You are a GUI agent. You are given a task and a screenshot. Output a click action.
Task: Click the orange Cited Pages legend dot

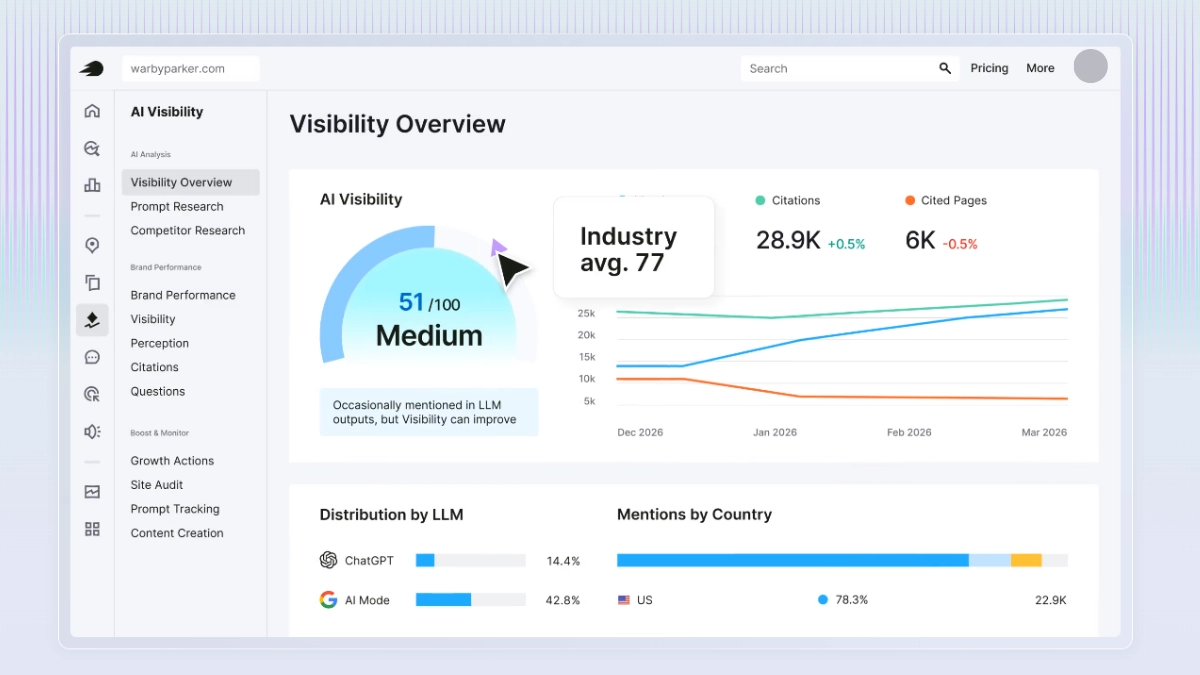(910, 200)
